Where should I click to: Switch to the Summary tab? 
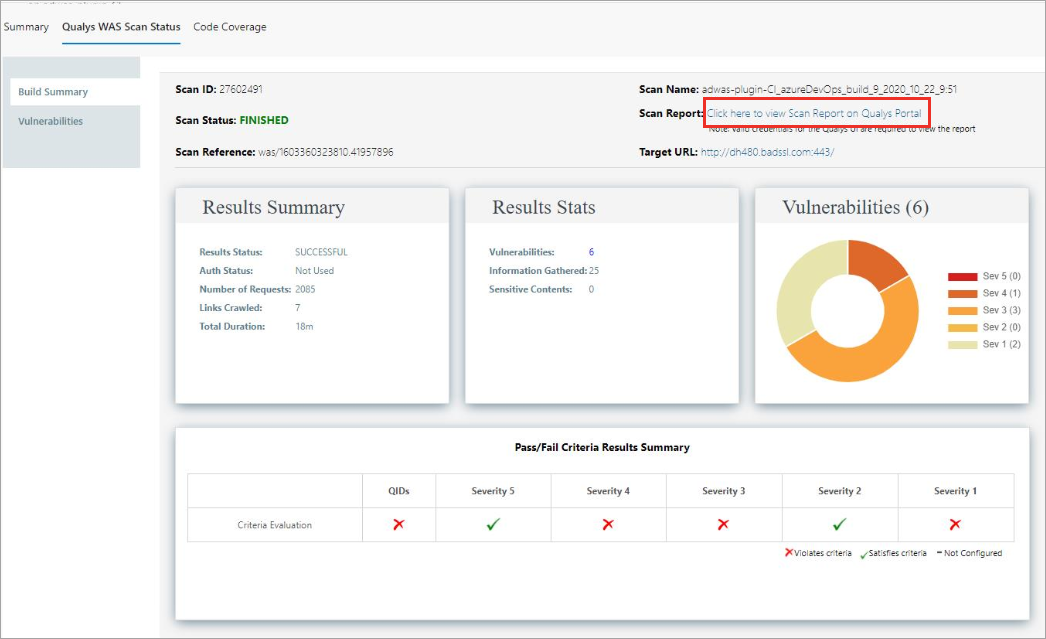click(x=26, y=27)
